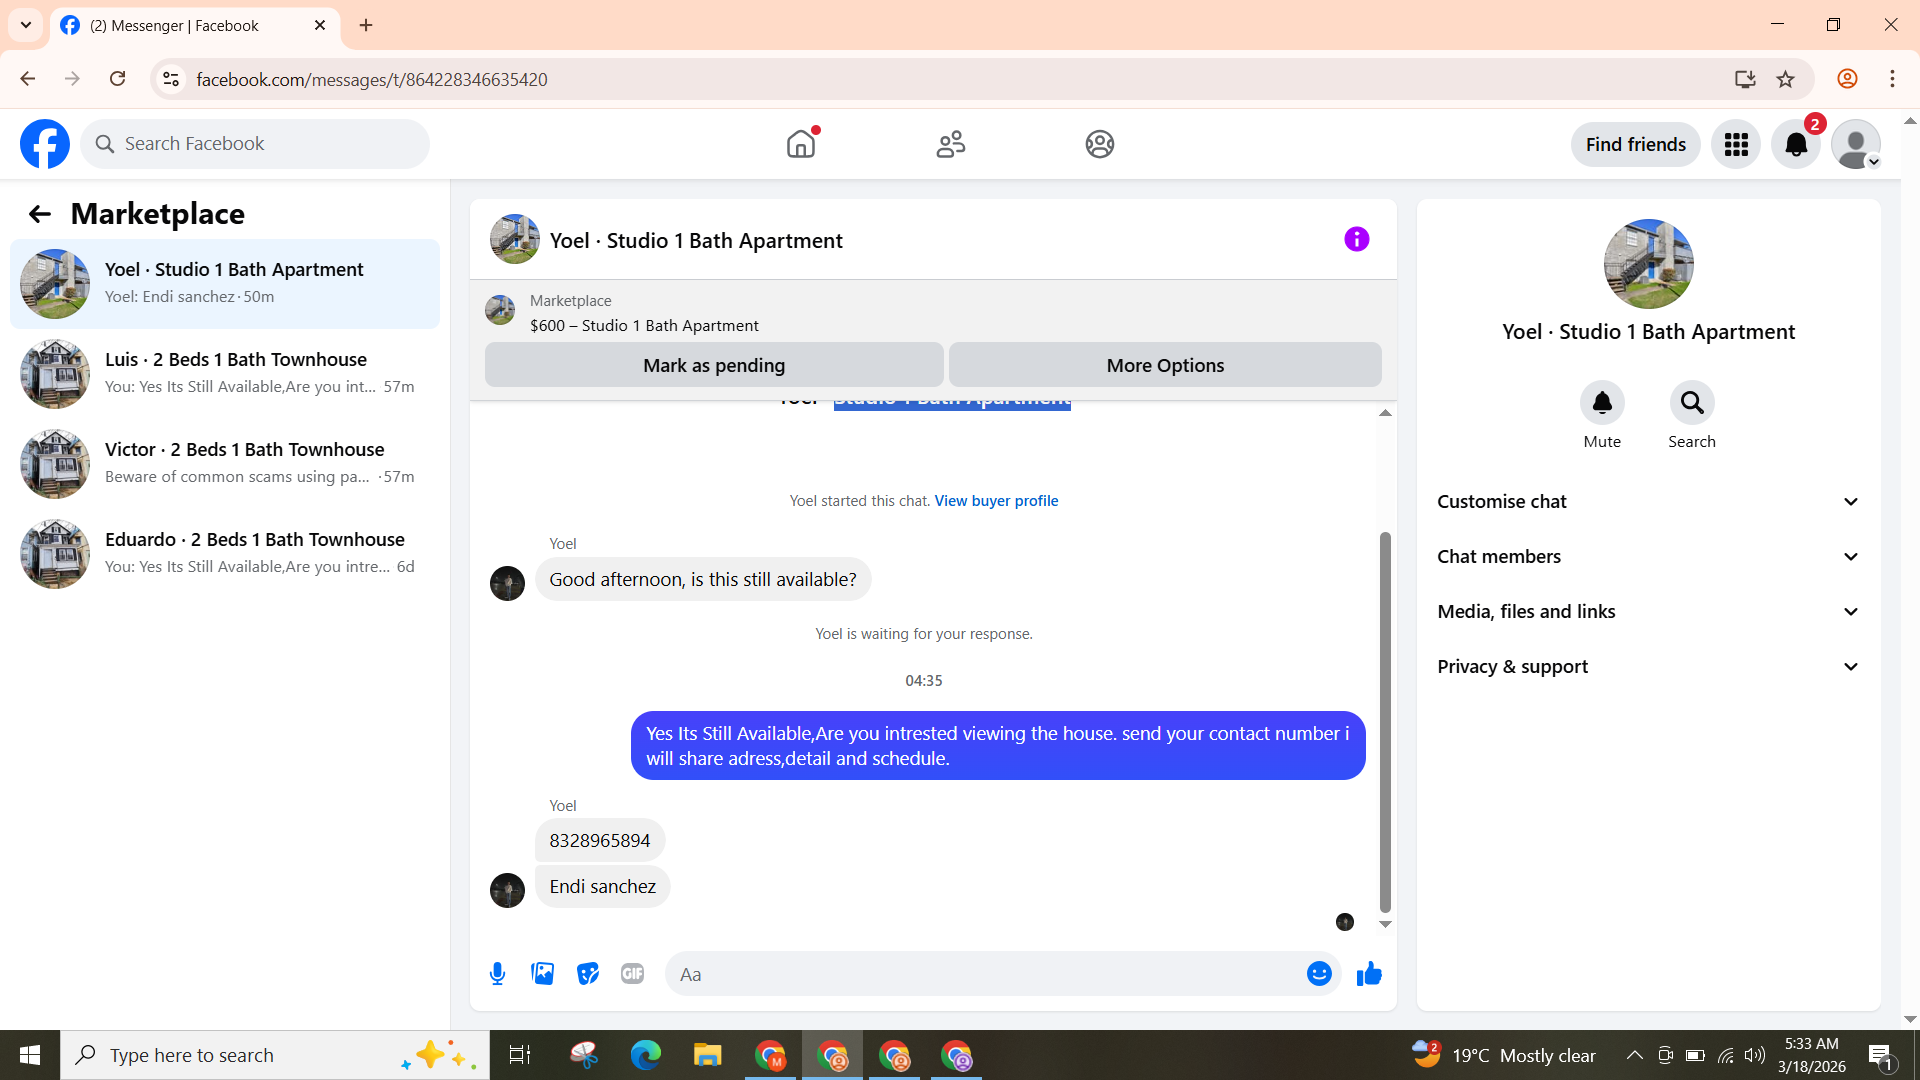The width and height of the screenshot is (1920, 1080).
Task: Expand Chat members section
Action: coord(1648,557)
